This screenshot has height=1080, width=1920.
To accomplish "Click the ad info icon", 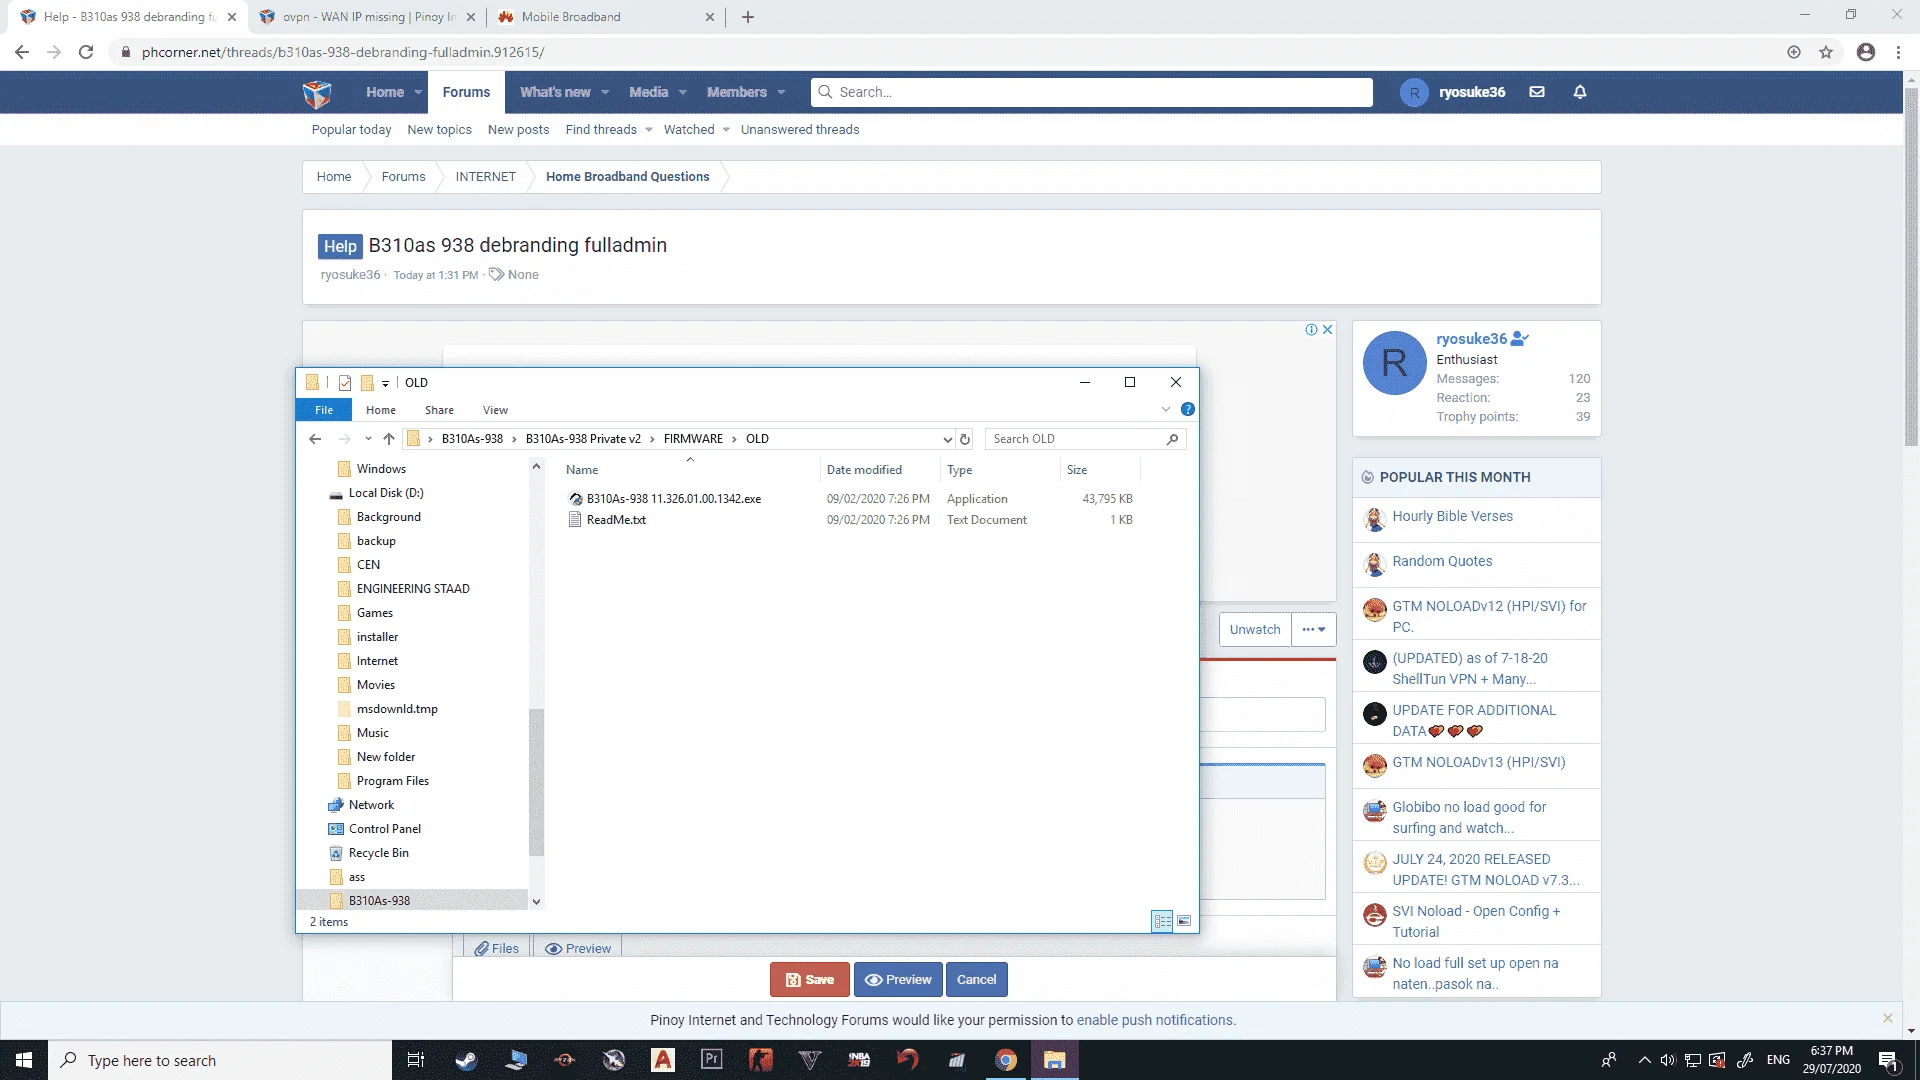I will point(1311,330).
